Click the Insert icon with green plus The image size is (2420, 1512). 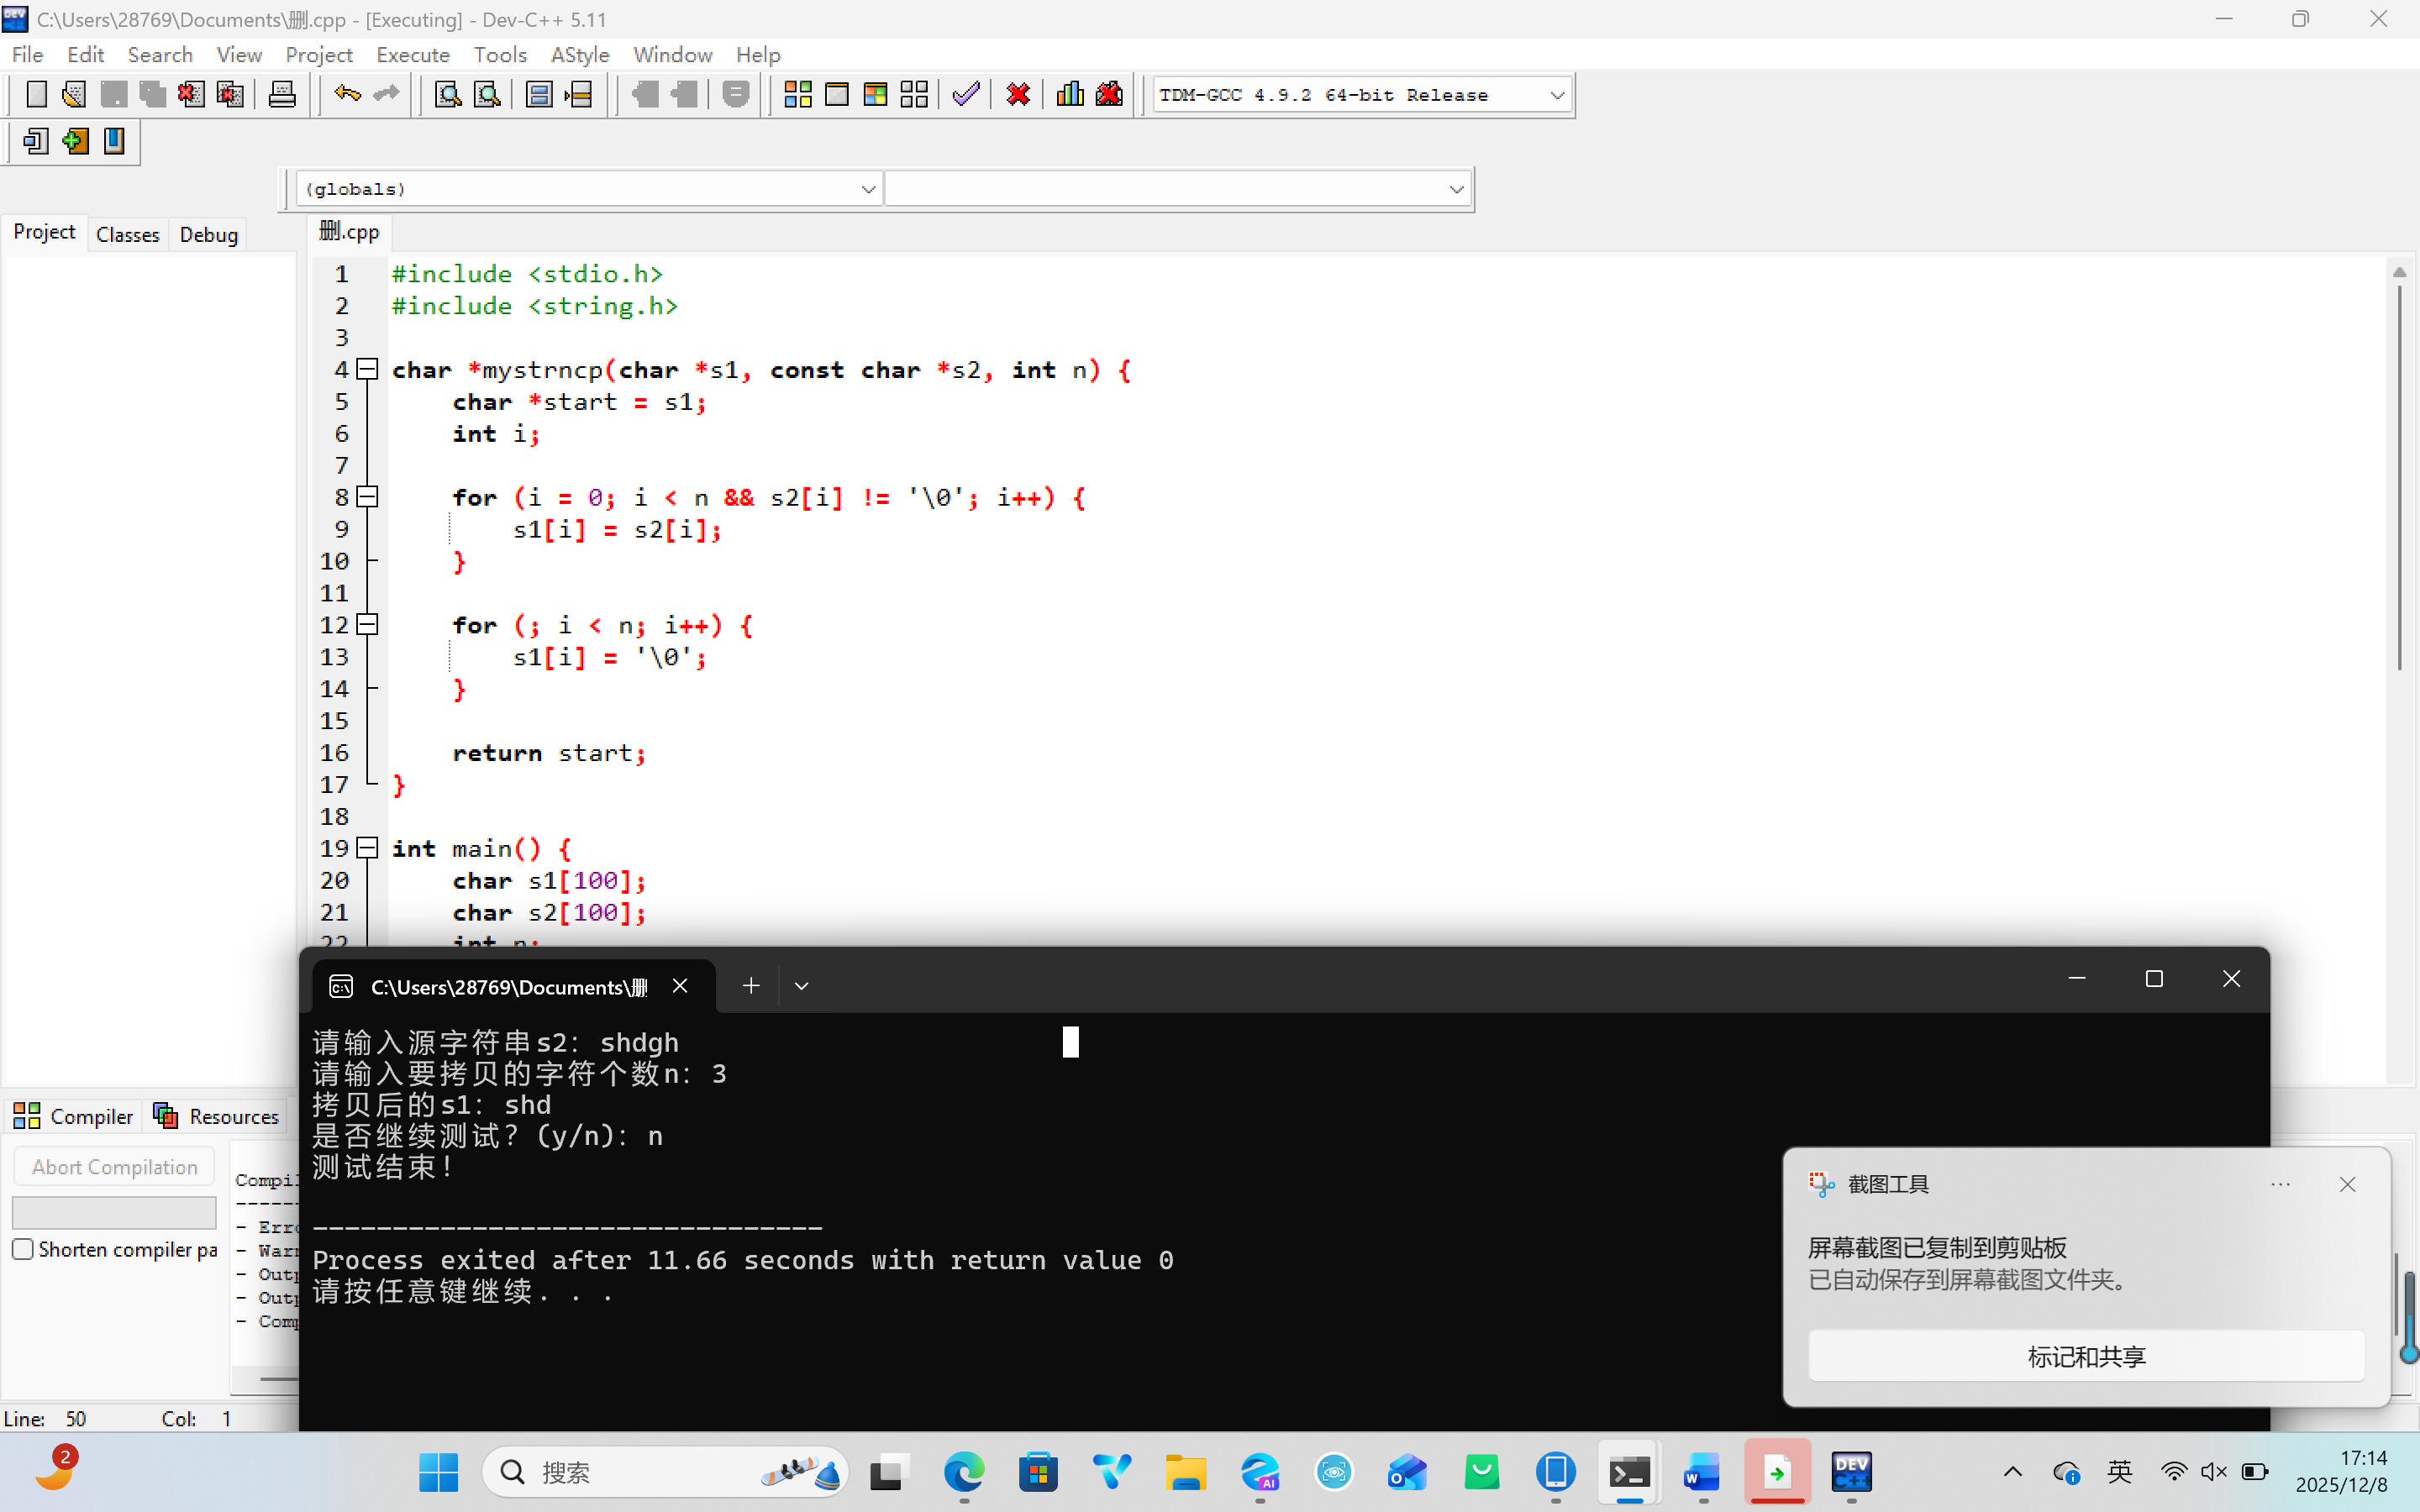(75, 141)
